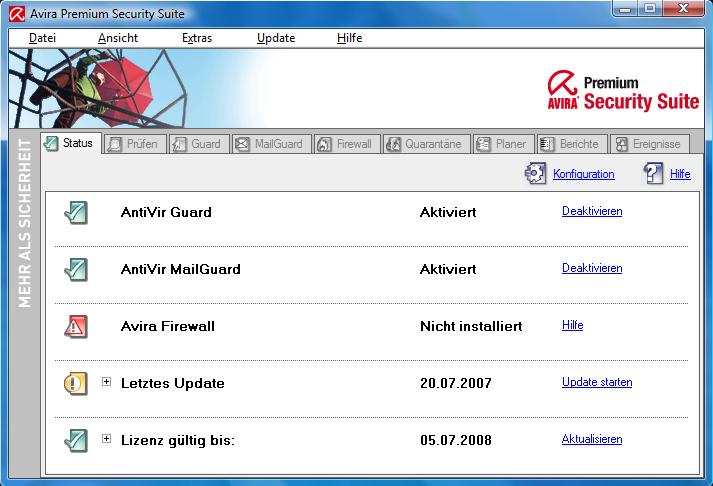Image resolution: width=713 pixels, height=486 pixels.
Task: Click the Update starten link
Action: click(597, 382)
